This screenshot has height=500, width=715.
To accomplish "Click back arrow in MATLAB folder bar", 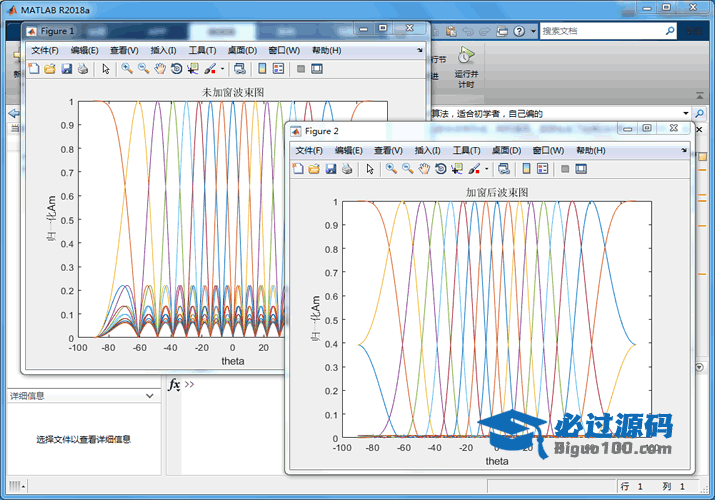I will coord(14,113).
